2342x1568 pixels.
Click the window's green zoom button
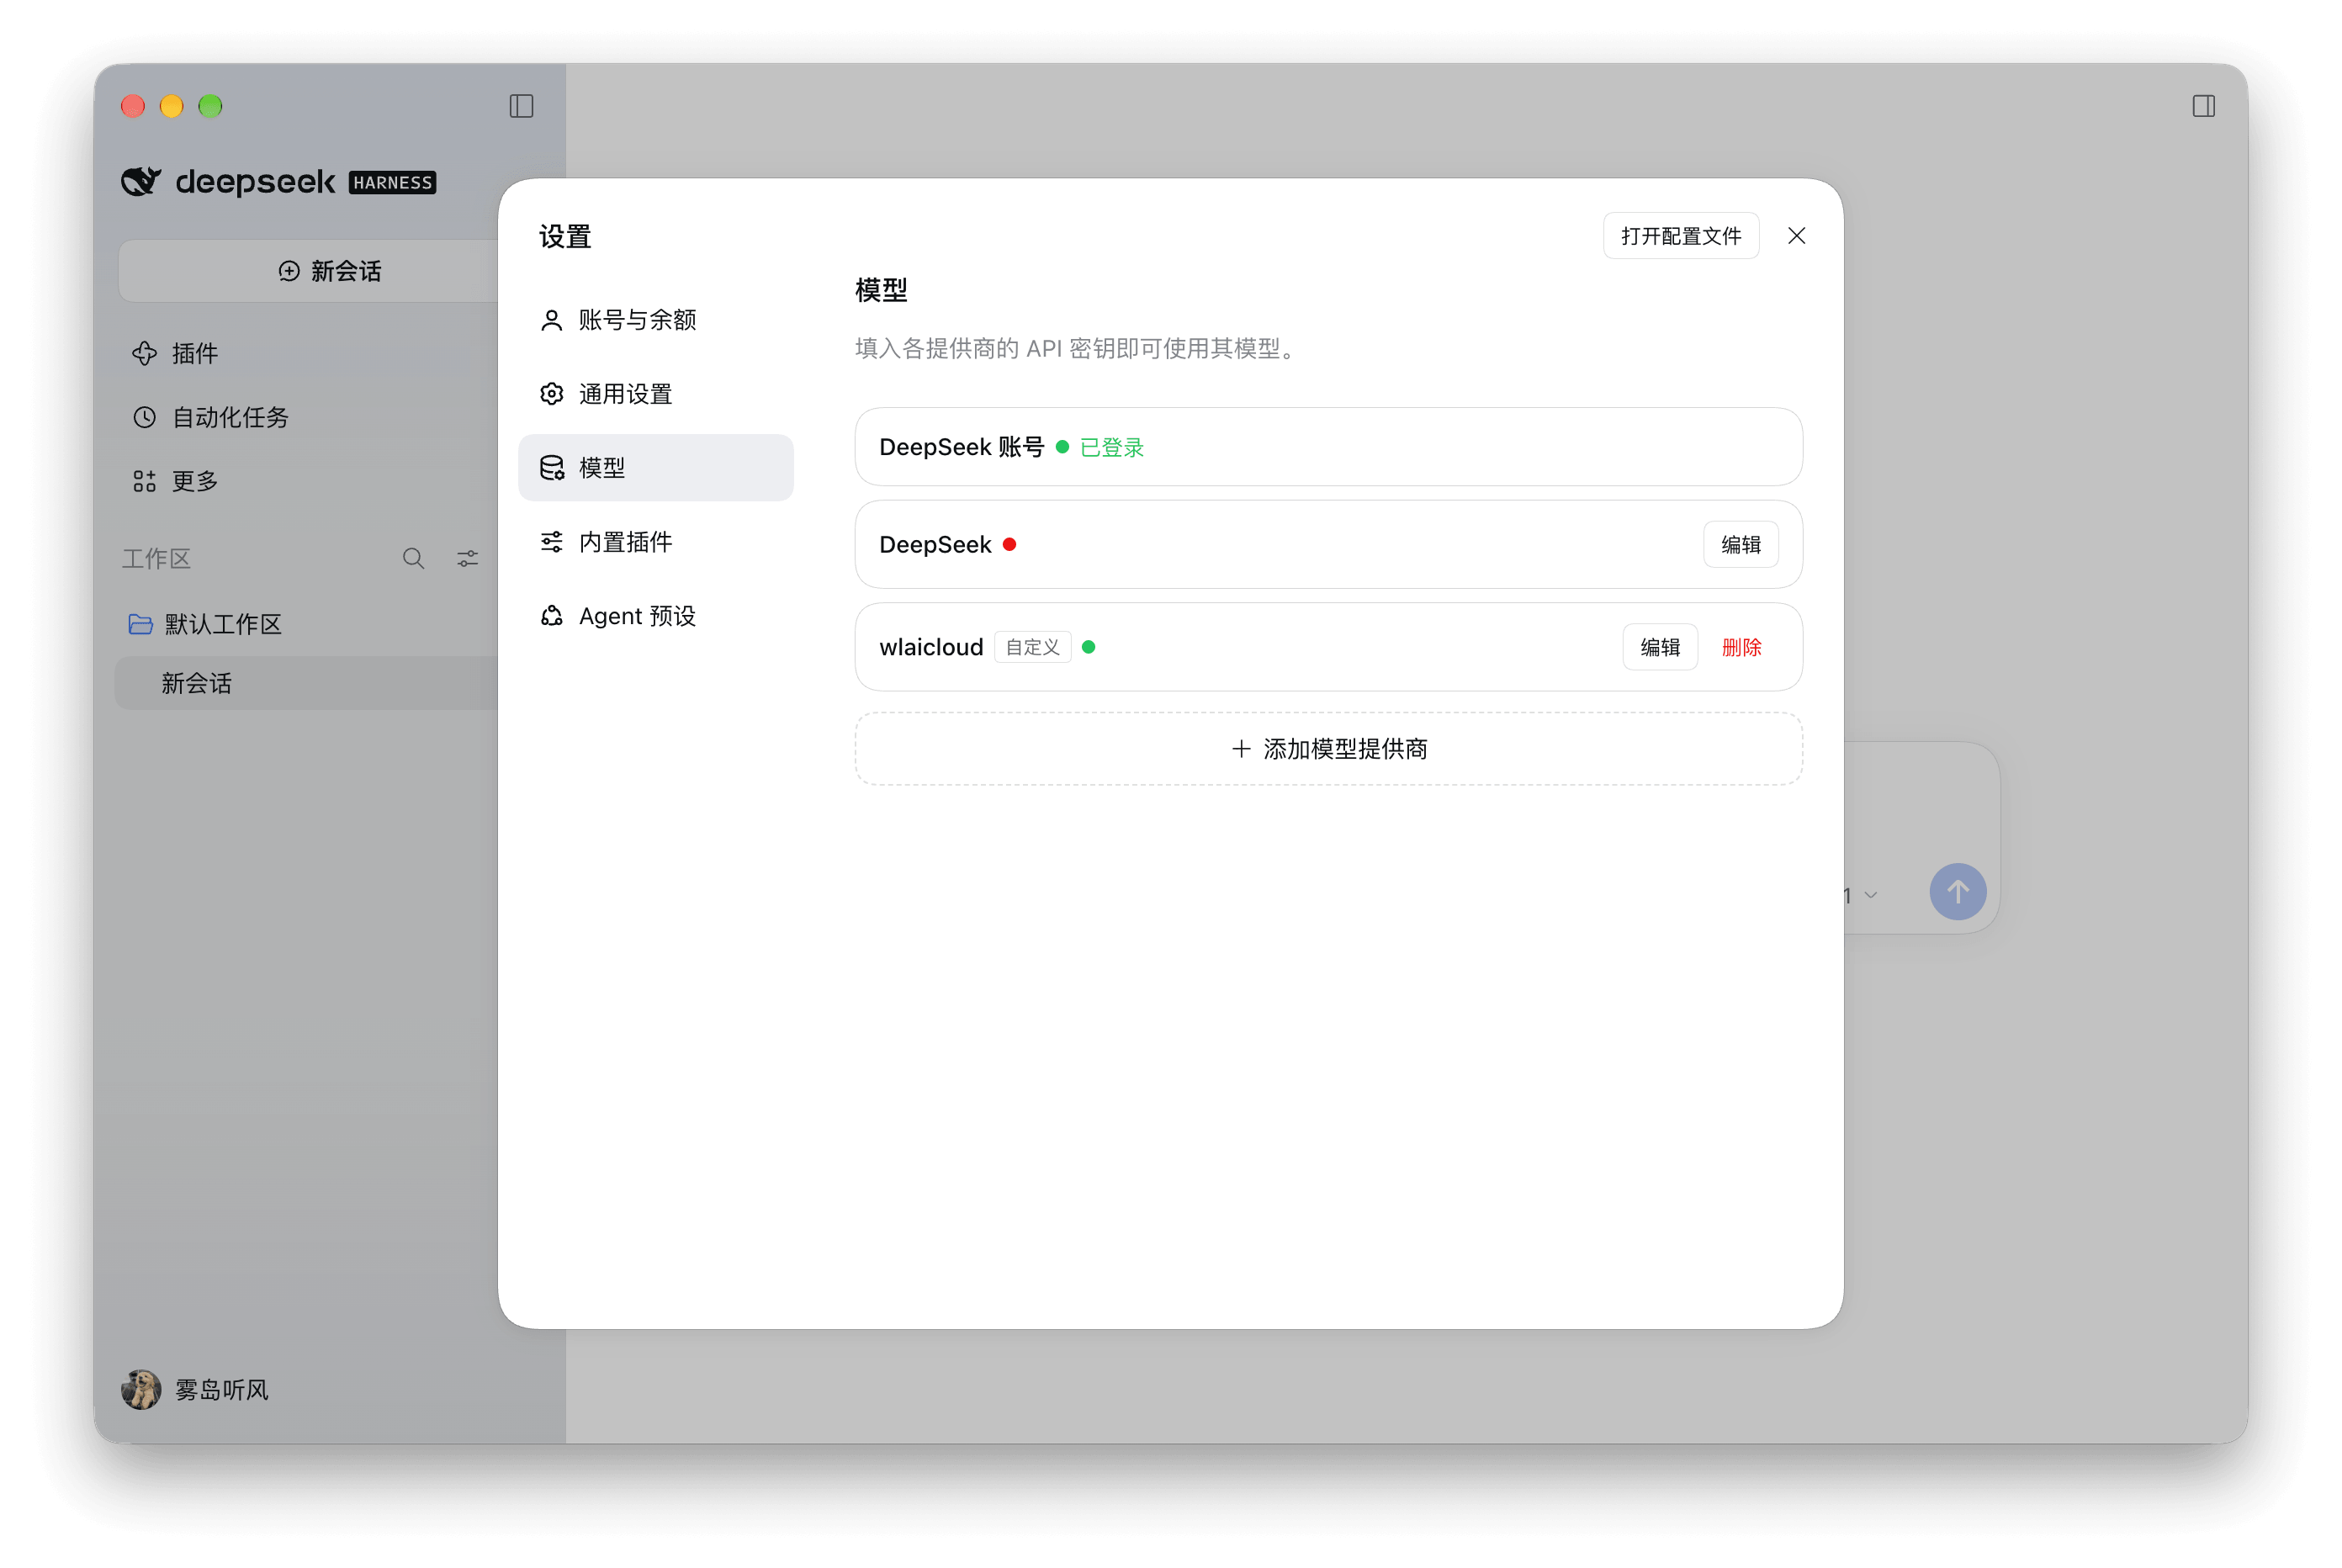(x=210, y=106)
